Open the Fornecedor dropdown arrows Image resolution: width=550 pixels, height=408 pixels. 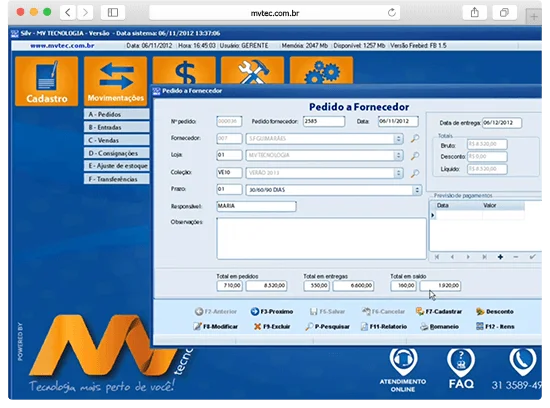pos(398,139)
